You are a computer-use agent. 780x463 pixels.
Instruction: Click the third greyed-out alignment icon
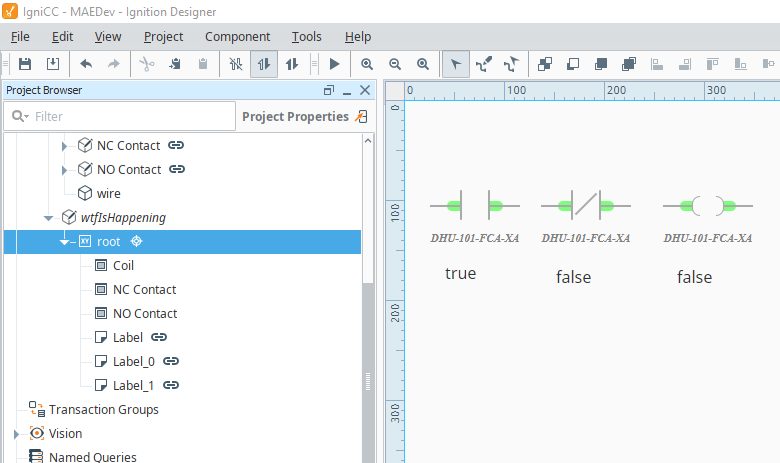coord(713,64)
